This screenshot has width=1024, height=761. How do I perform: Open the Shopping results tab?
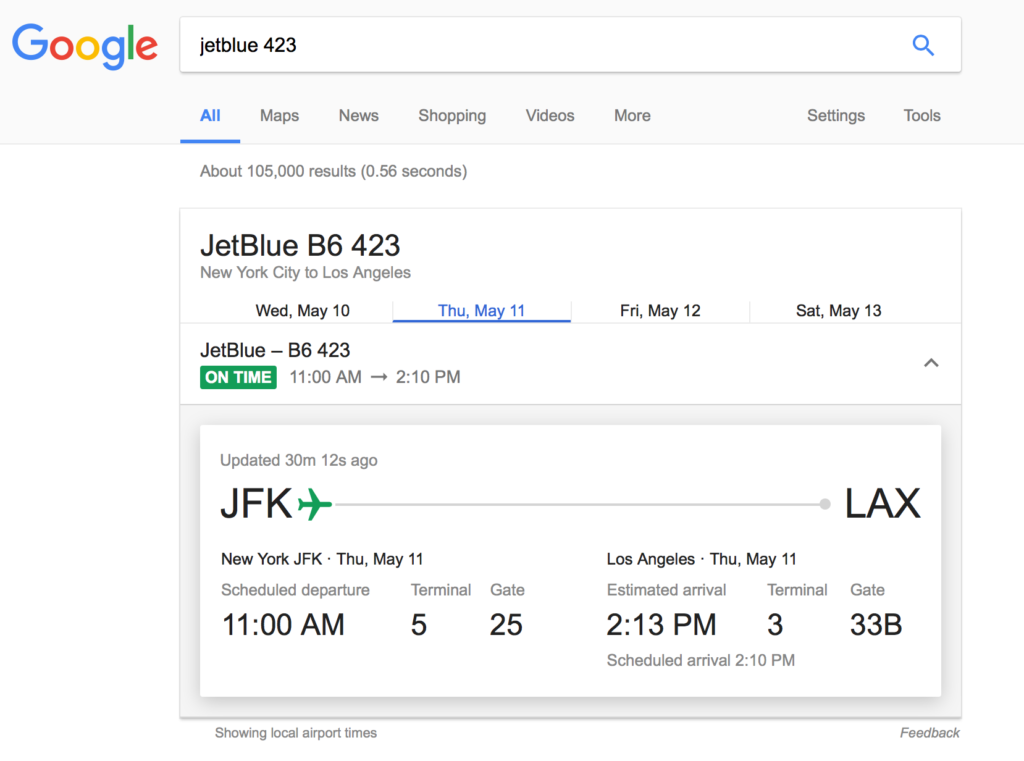pyautogui.click(x=452, y=116)
